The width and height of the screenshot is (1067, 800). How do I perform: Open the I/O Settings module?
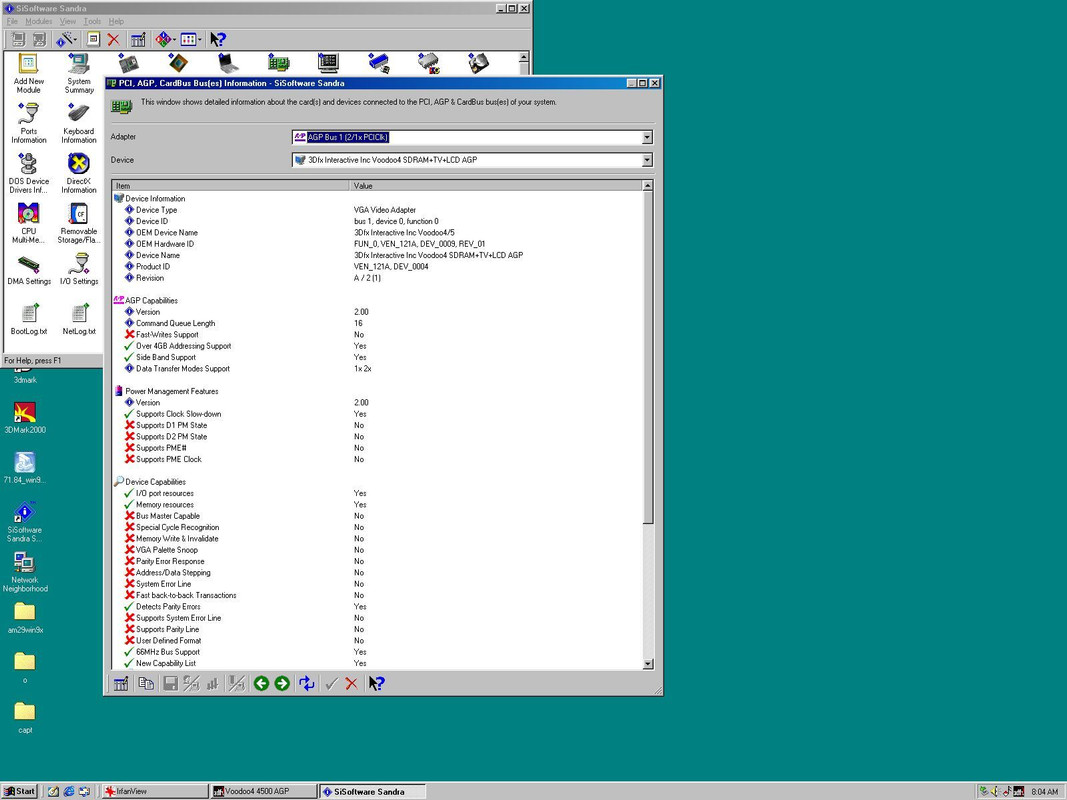(79, 269)
